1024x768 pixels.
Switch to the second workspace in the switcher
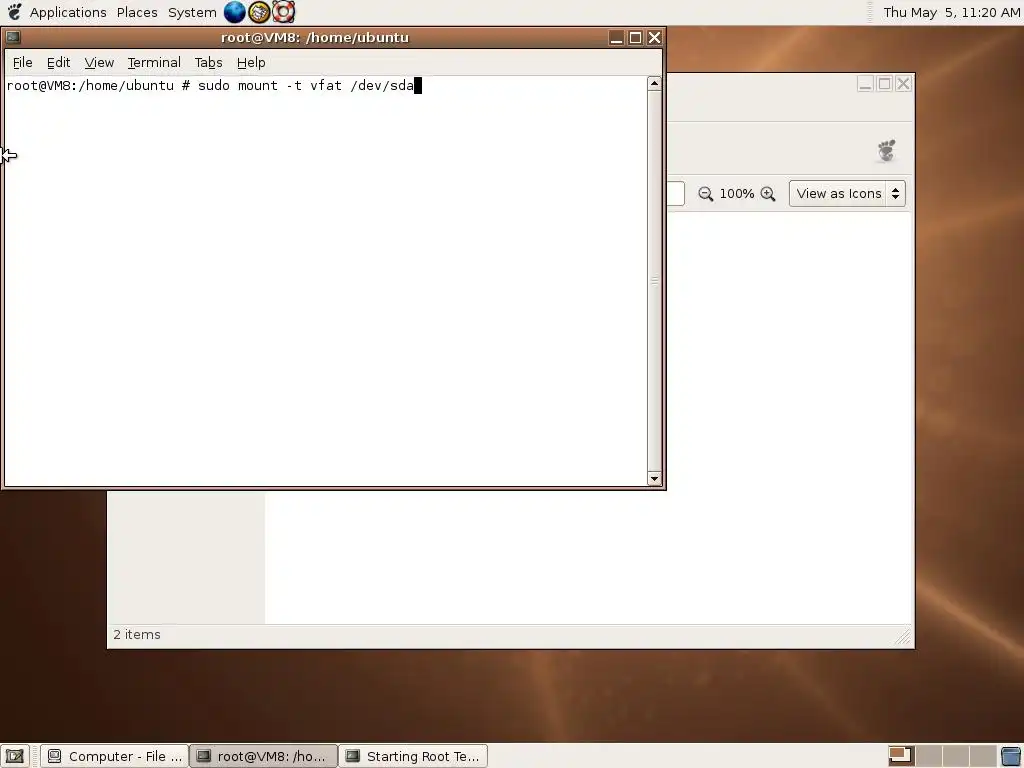[928, 756]
